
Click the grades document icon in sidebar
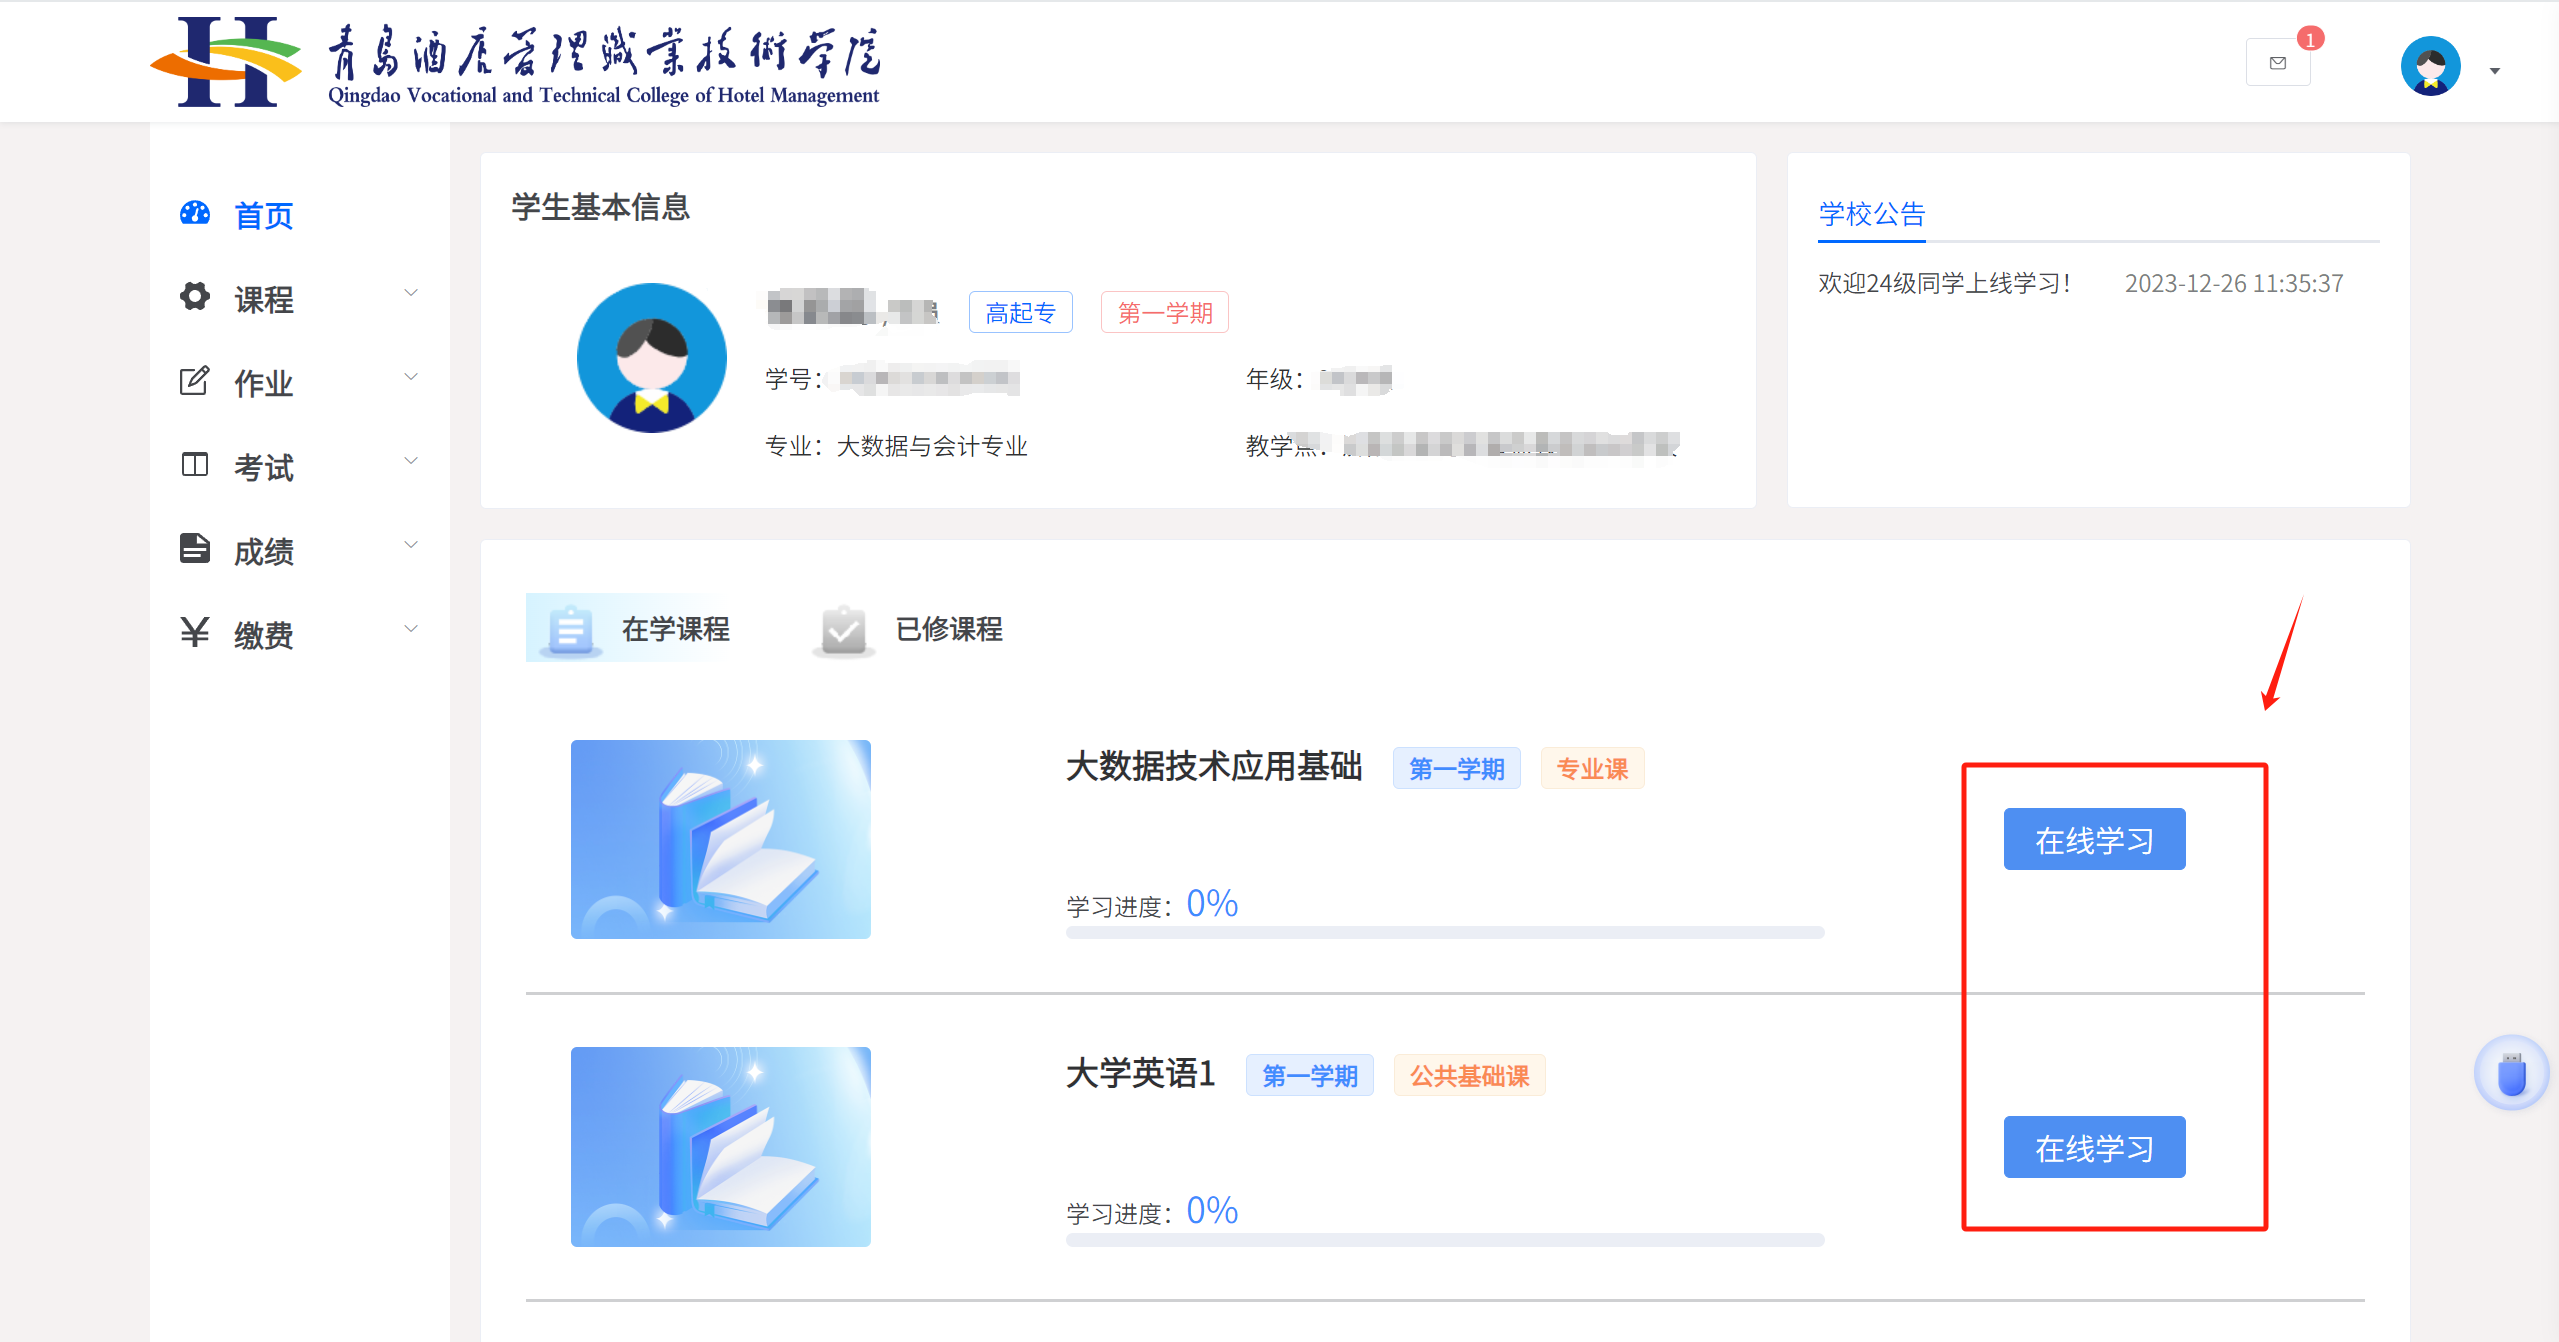tap(195, 549)
